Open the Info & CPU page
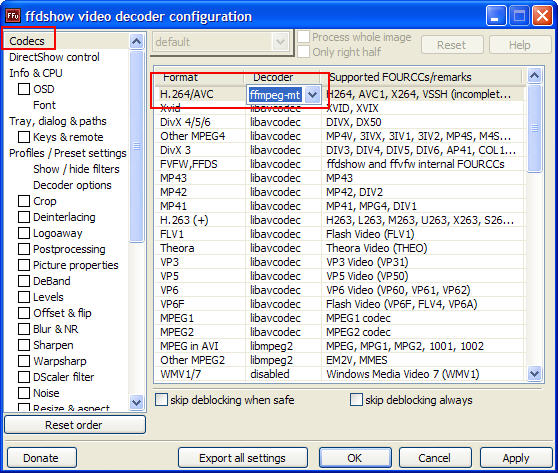558x473 pixels. 36,73
